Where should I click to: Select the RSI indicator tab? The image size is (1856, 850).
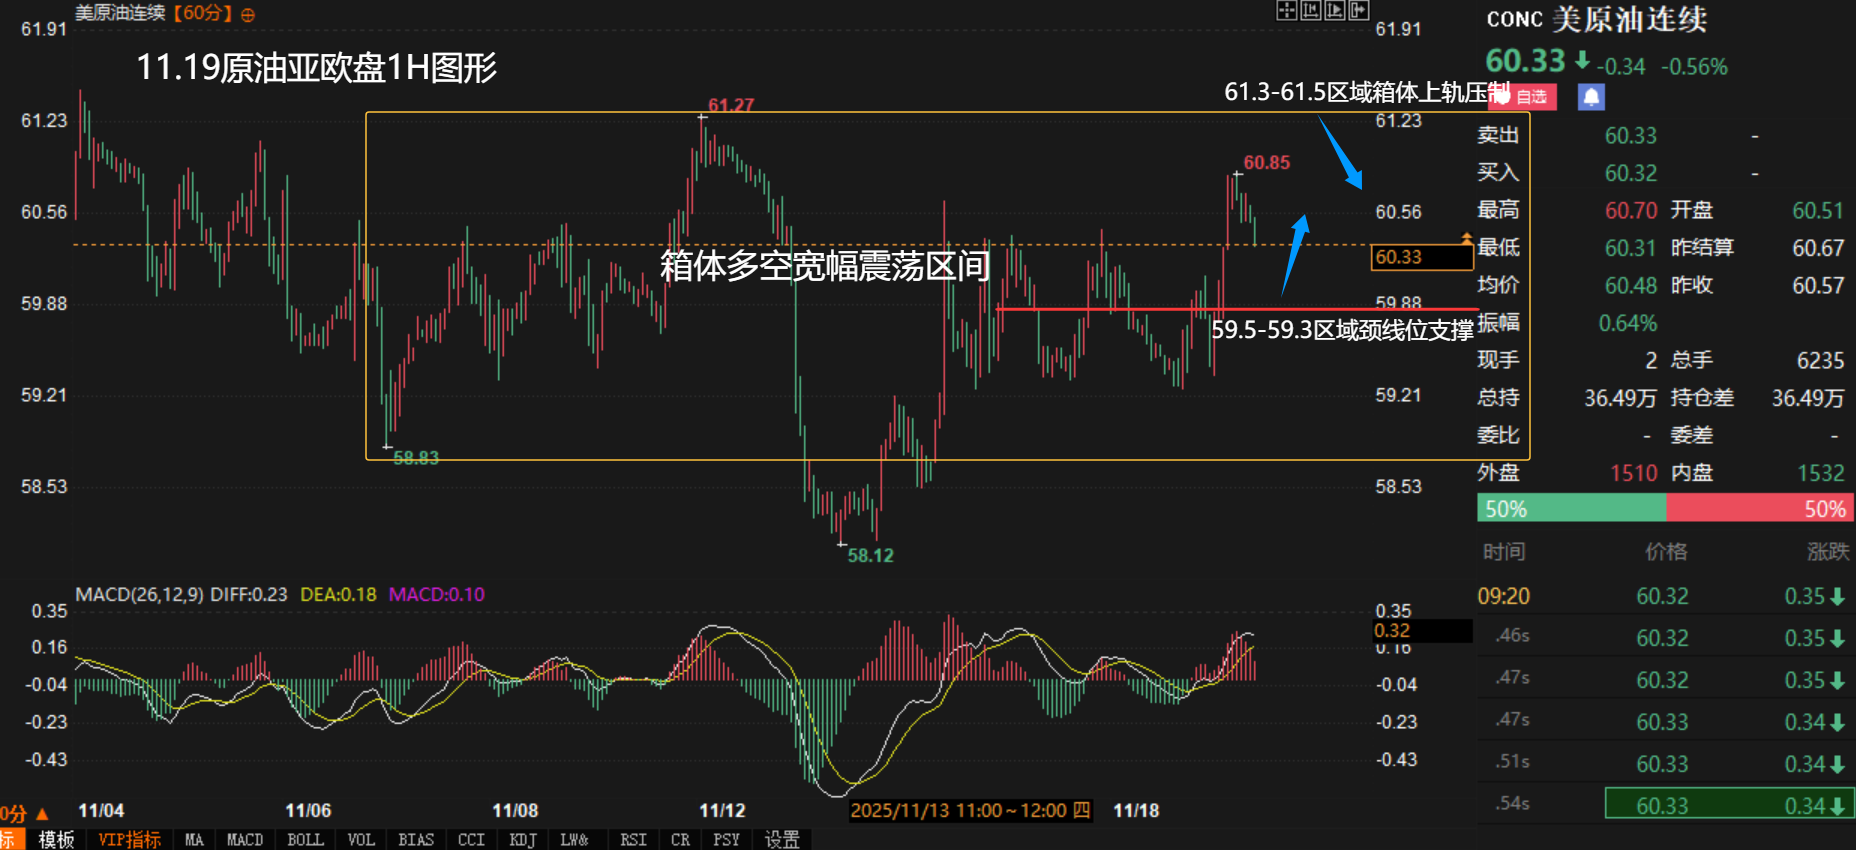[x=632, y=840]
